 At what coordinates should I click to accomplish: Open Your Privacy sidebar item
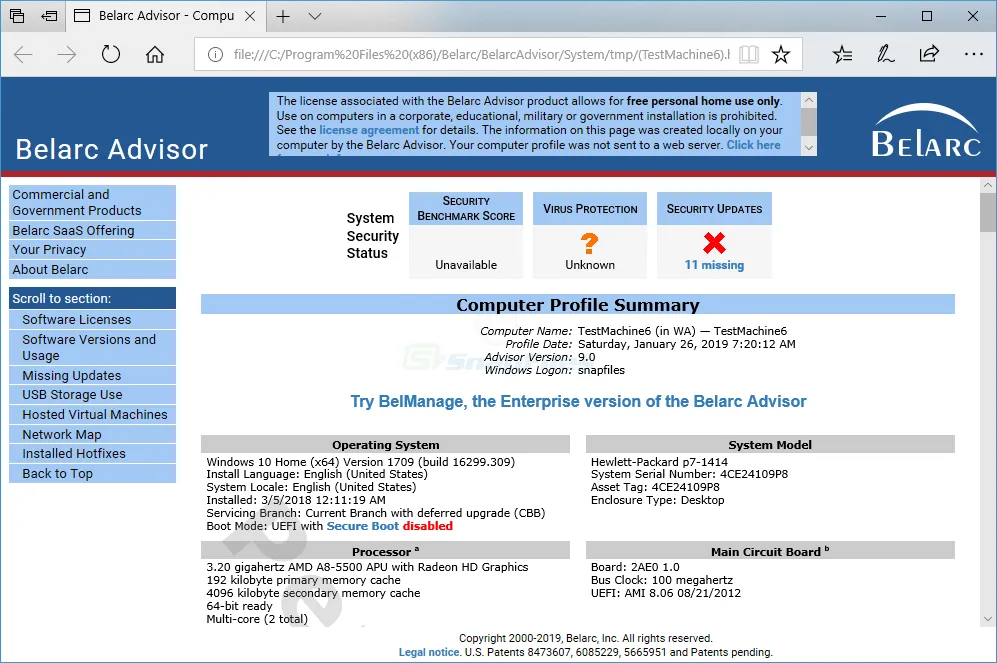92,250
